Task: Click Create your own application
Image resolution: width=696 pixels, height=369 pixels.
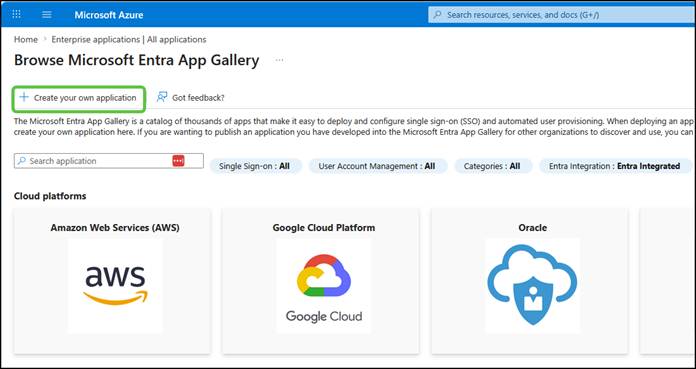Action: click(79, 98)
